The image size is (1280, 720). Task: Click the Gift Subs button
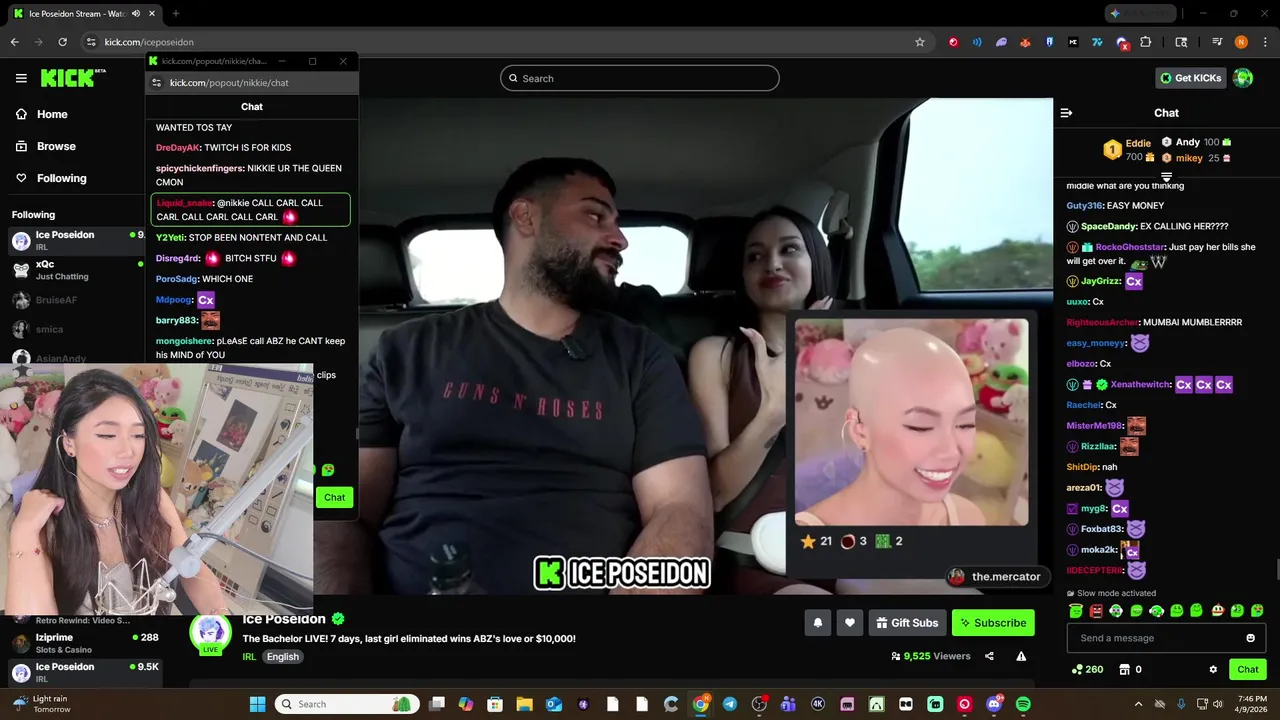tap(907, 623)
